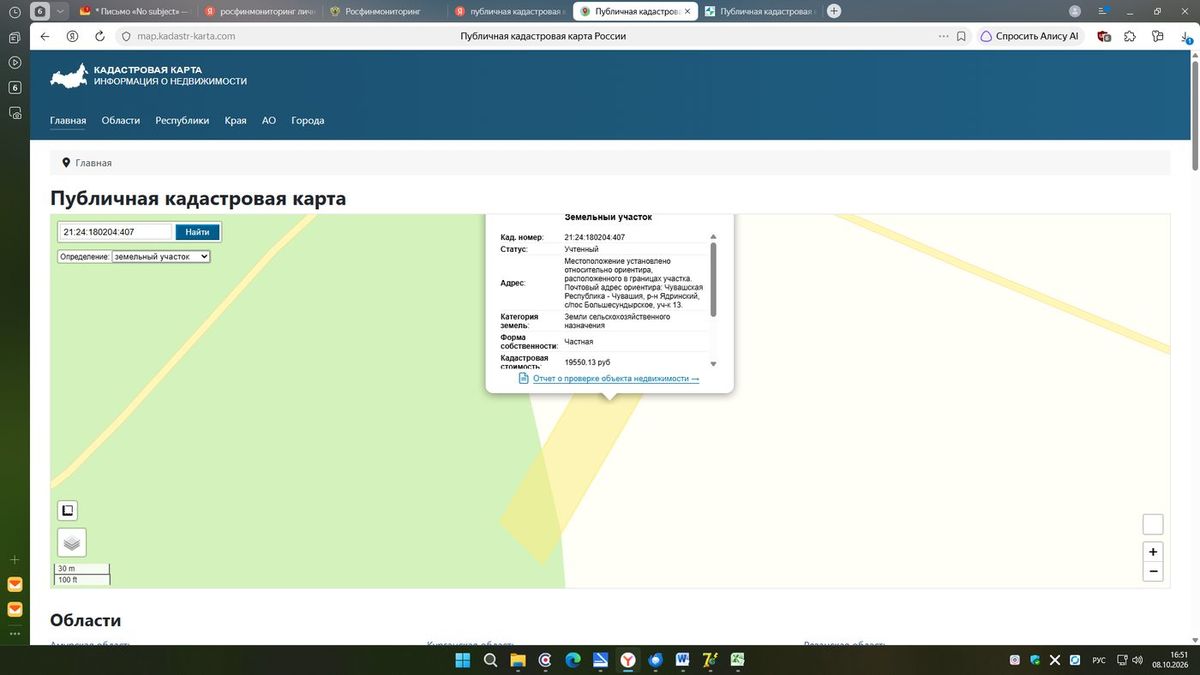The height and width of the screenshot is (675, 1200).
Task: Open the 'Главная' navigation menu item
Action: pos(68,120)
